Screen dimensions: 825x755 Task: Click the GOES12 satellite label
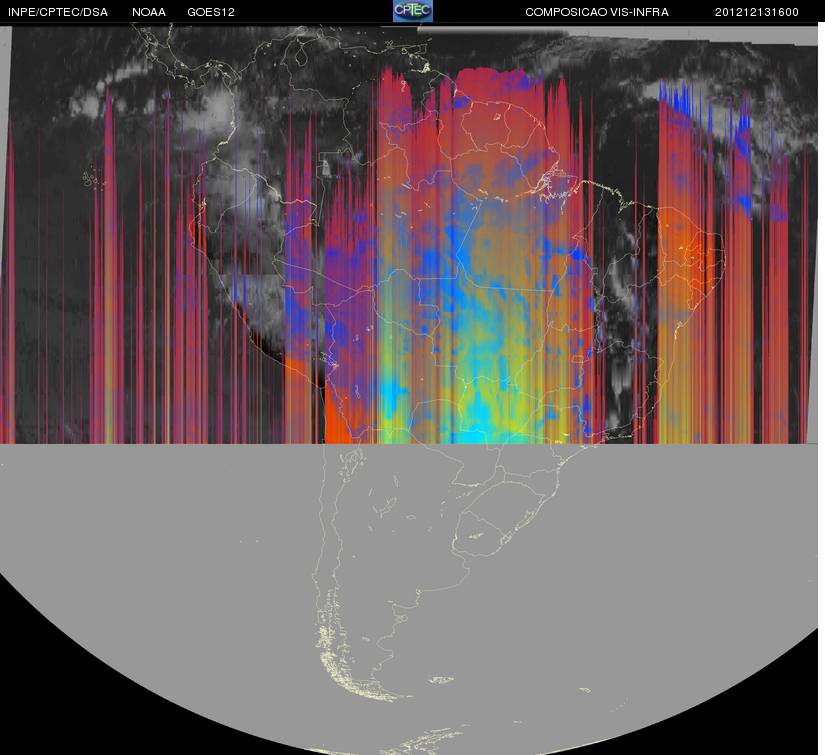coord(211,12)
